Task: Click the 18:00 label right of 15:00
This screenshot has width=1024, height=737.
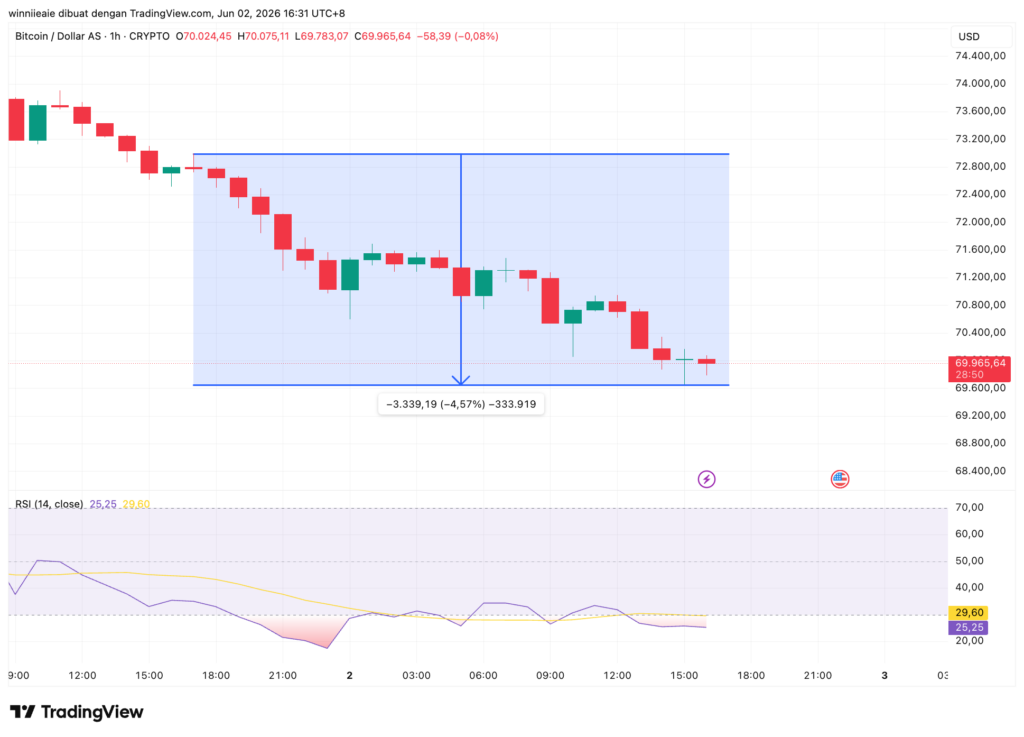Action: [751, 676]
